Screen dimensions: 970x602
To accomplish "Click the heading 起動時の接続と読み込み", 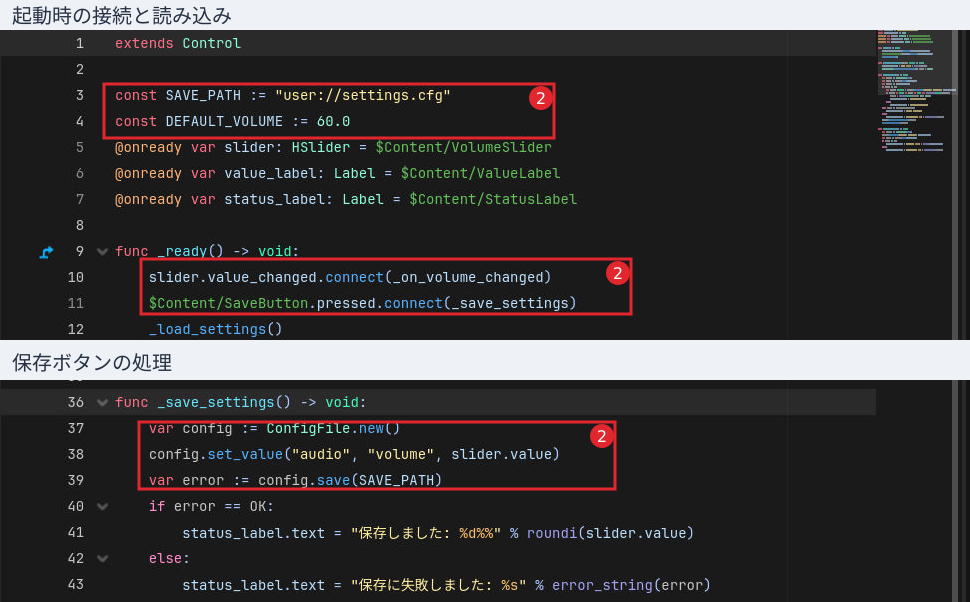I will point(122,15).
